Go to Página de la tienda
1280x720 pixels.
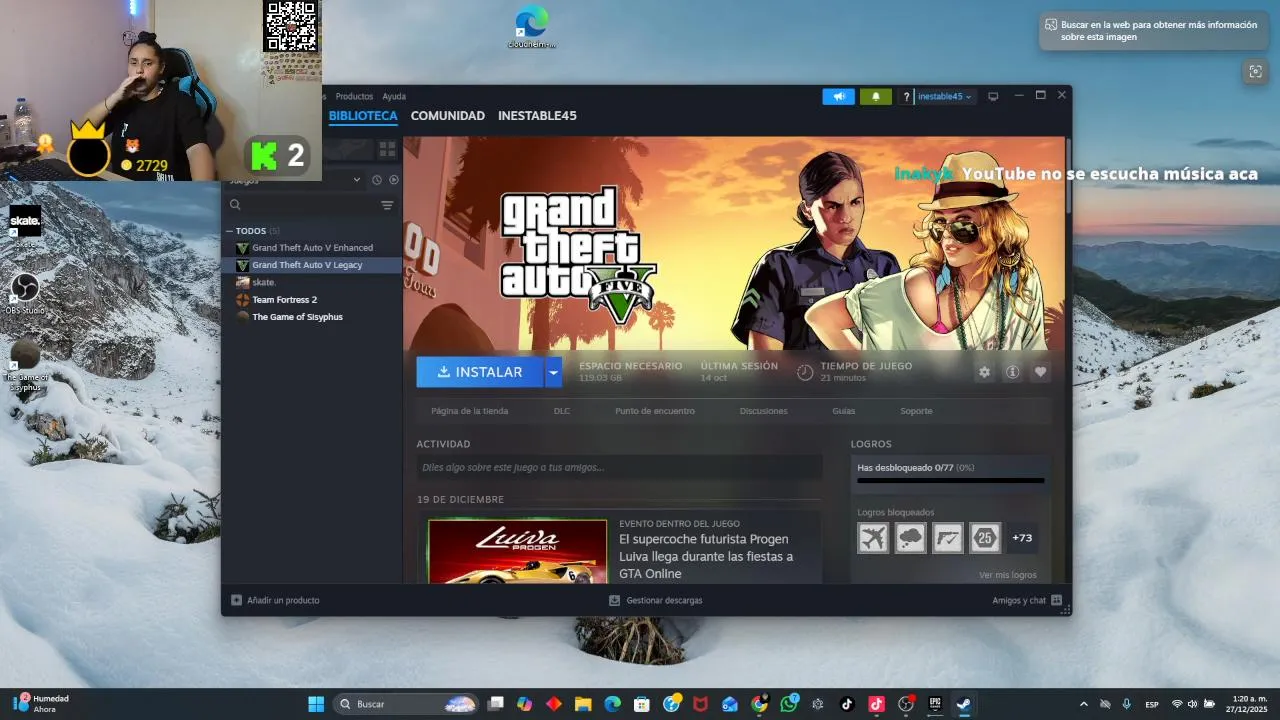pyautogui.click(x=470, y=411)
